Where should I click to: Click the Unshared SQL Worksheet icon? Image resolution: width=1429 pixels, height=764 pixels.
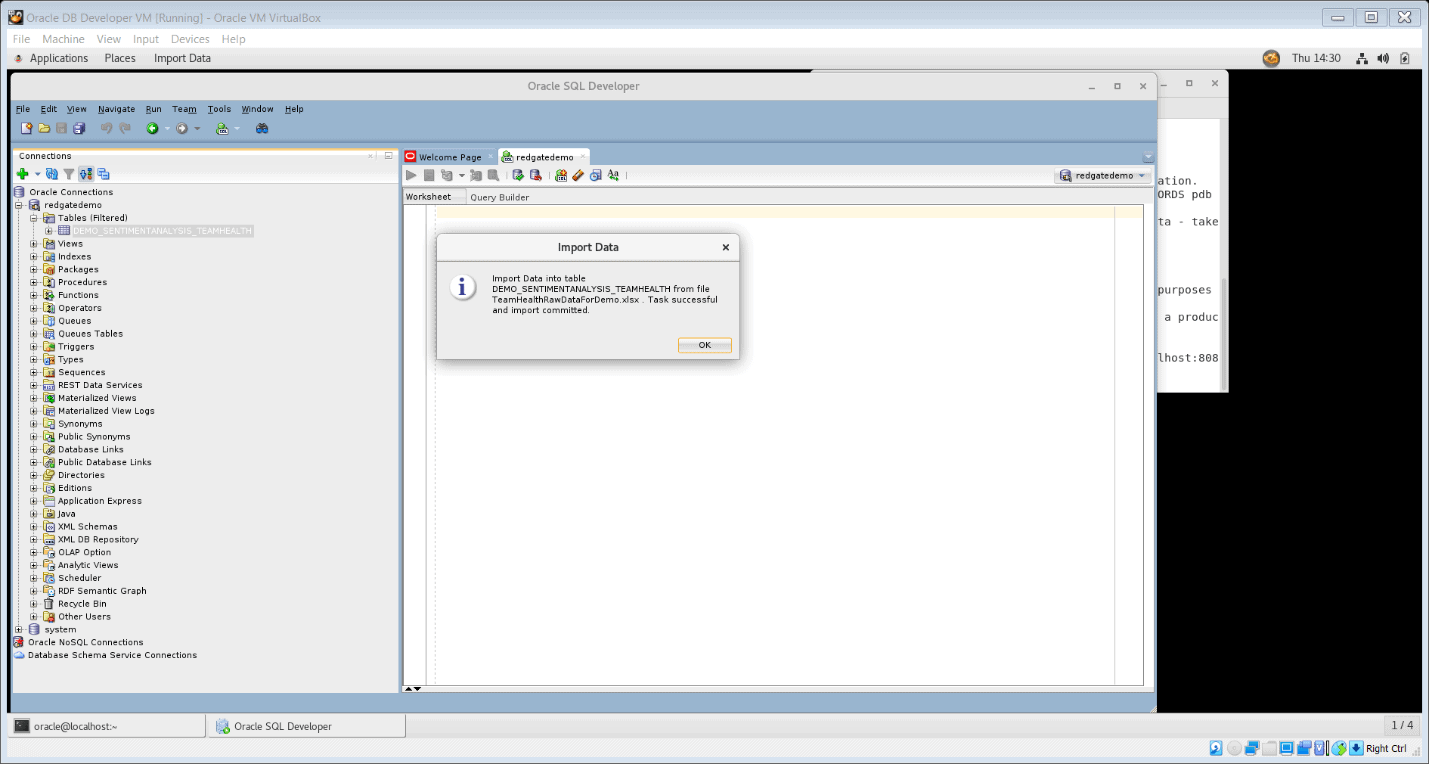pyautogui.click(x=561, y=175)
